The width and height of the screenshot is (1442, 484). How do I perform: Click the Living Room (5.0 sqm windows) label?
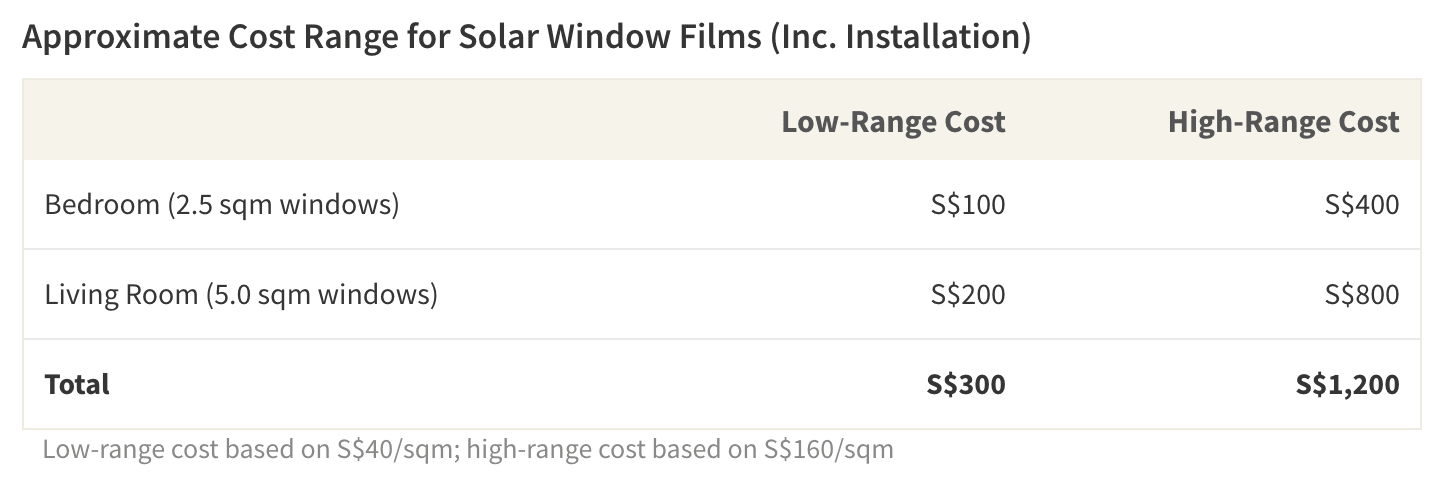pos(241,295)
